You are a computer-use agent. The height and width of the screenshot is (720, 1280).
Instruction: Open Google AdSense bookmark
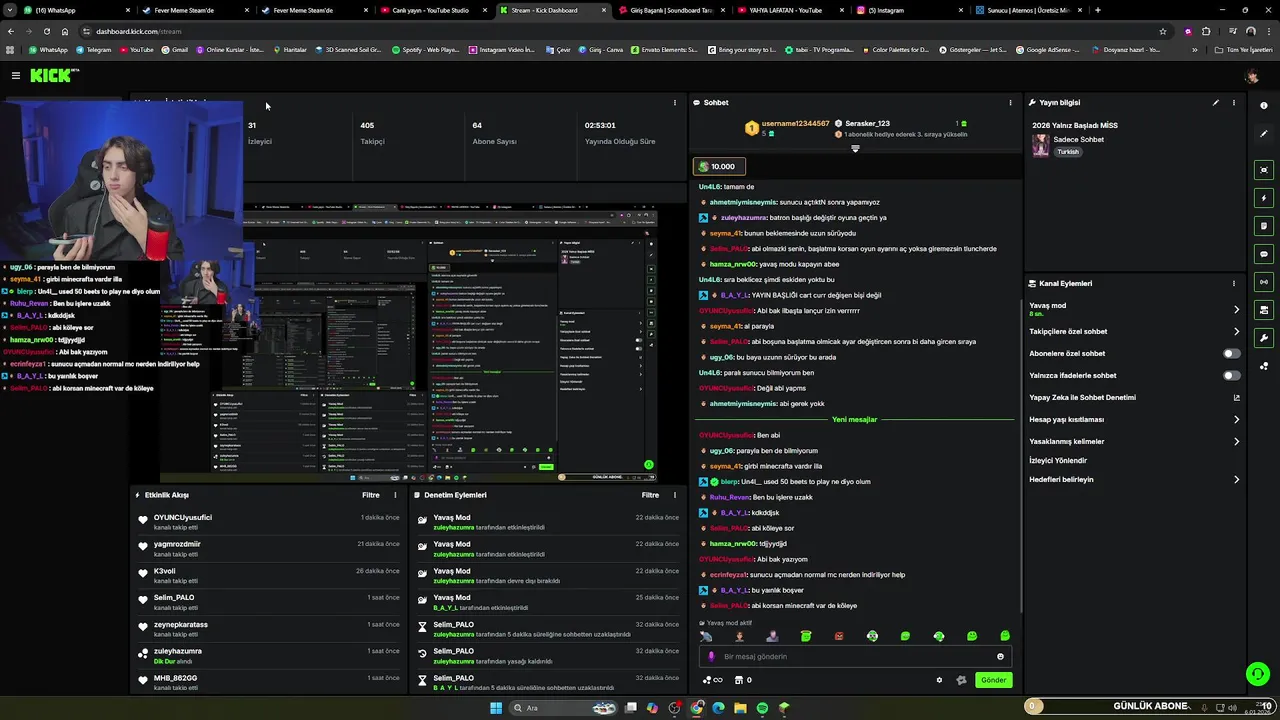(1048, 49)
